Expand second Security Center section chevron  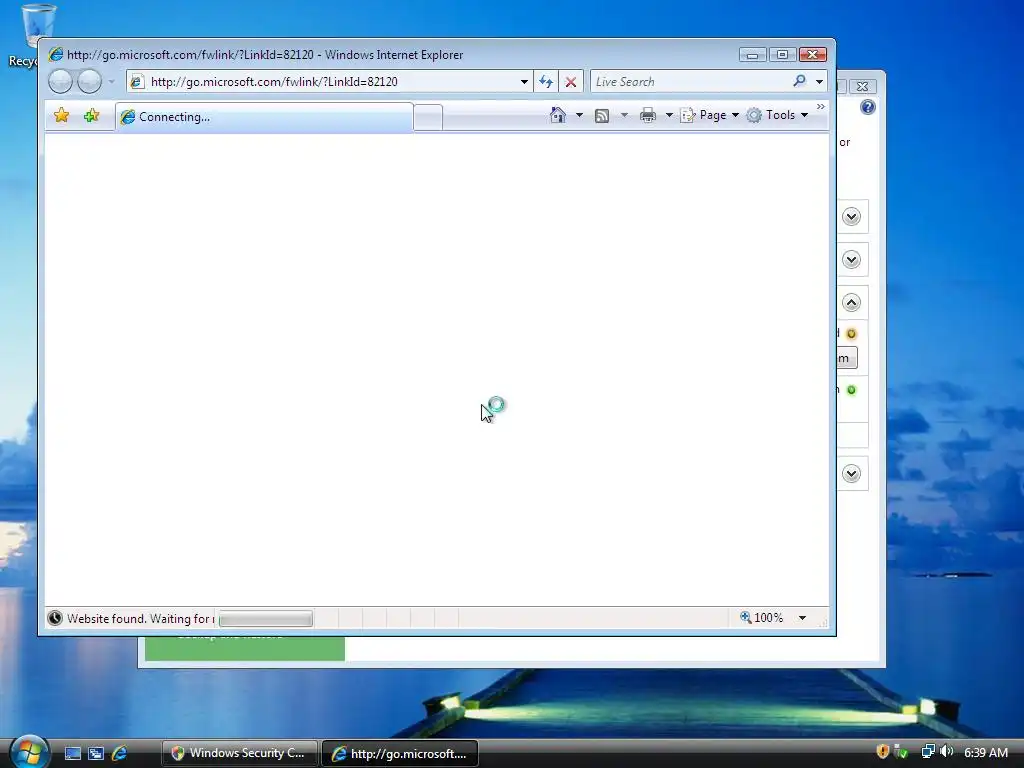(x=851, y=259)
